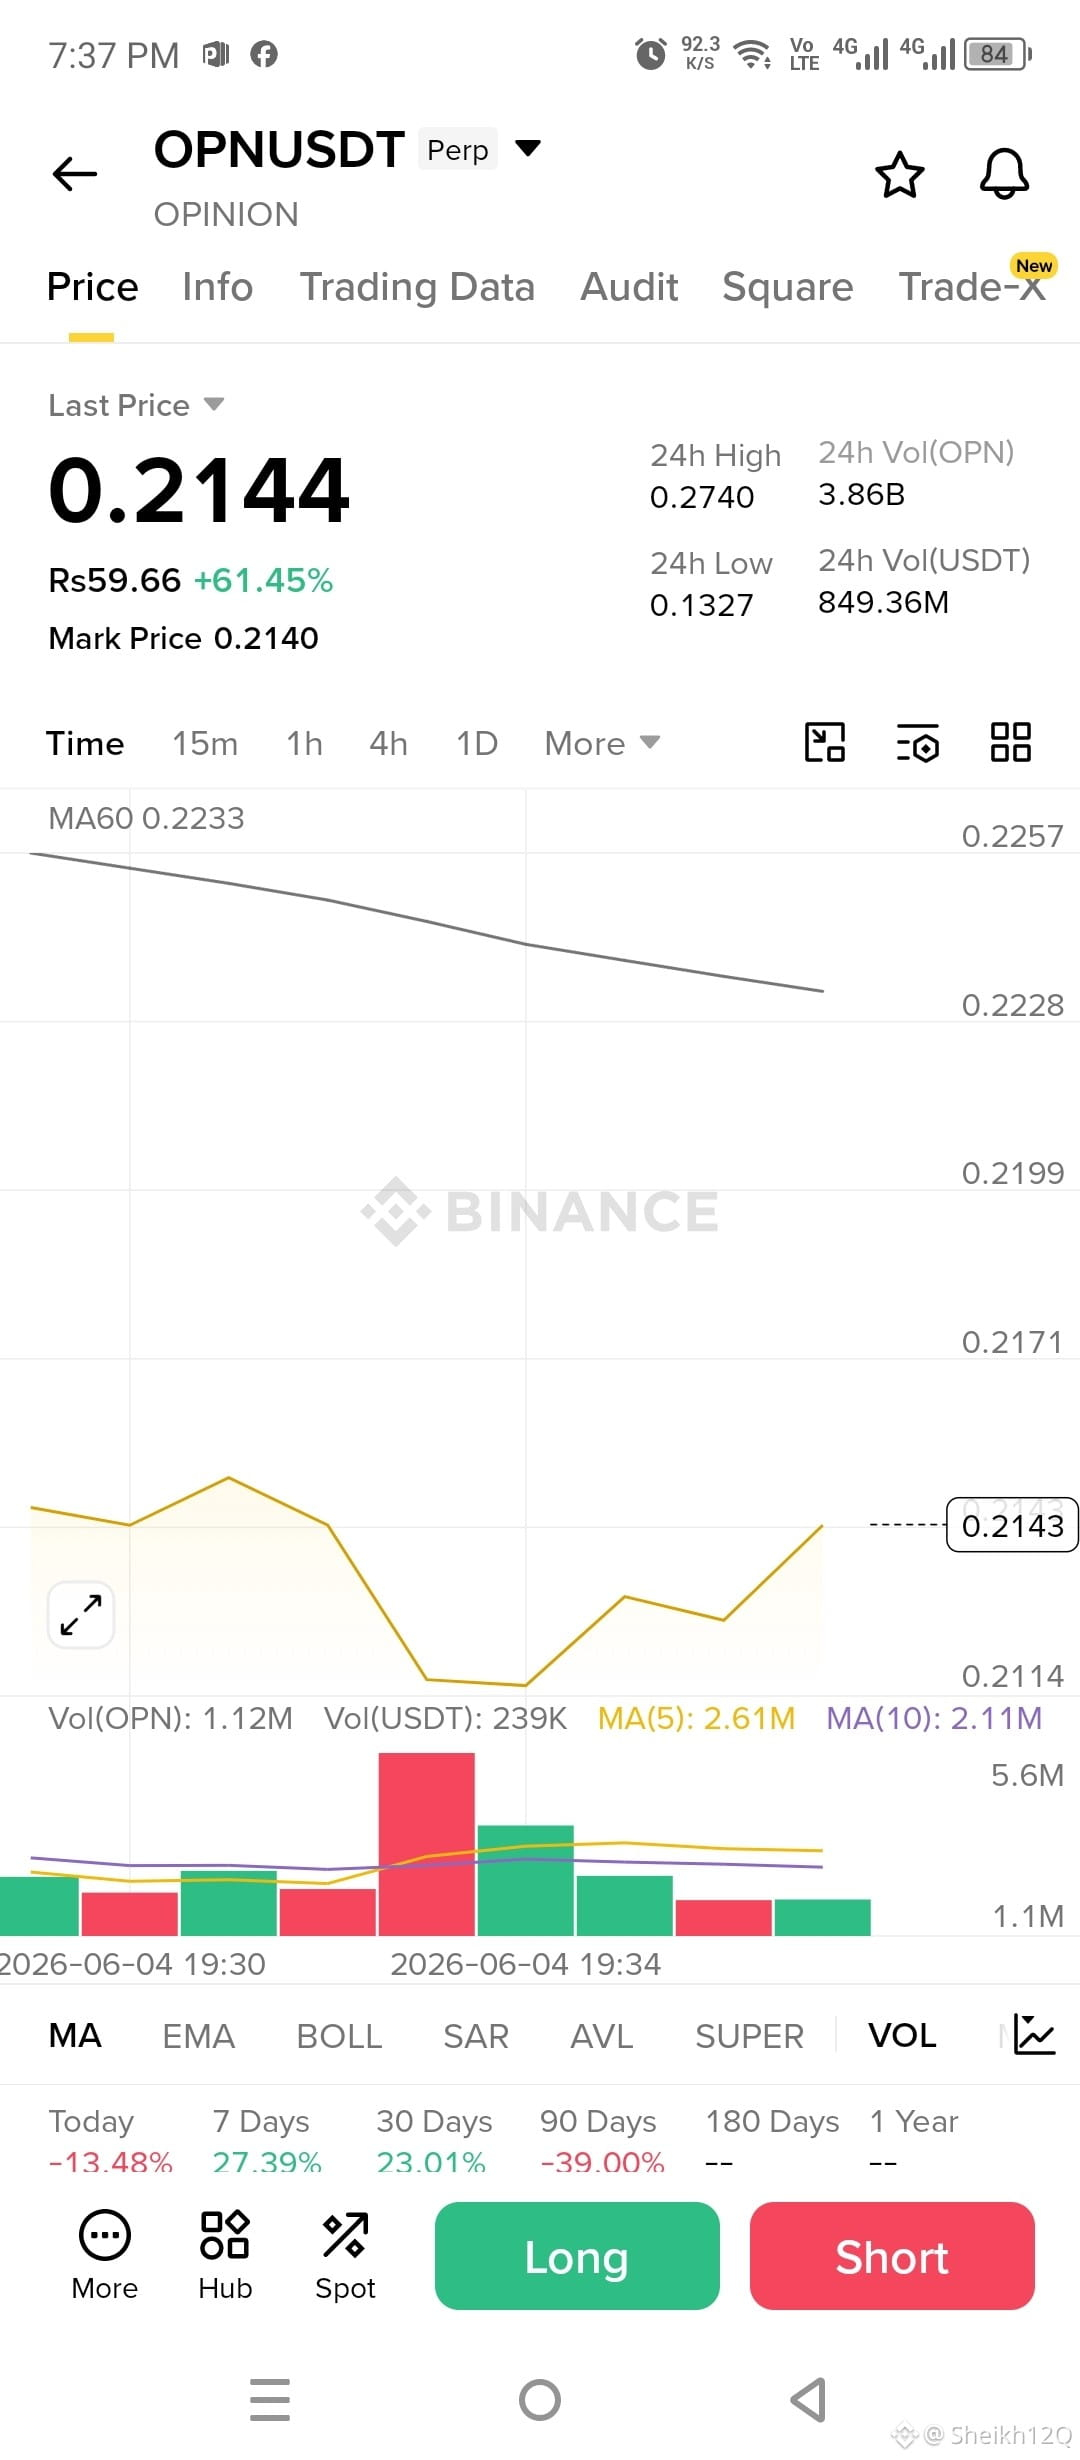Expand chart to fullscreen with arrows icon
Viewport: 1080px width, 2460px height.
(81, 1614)
